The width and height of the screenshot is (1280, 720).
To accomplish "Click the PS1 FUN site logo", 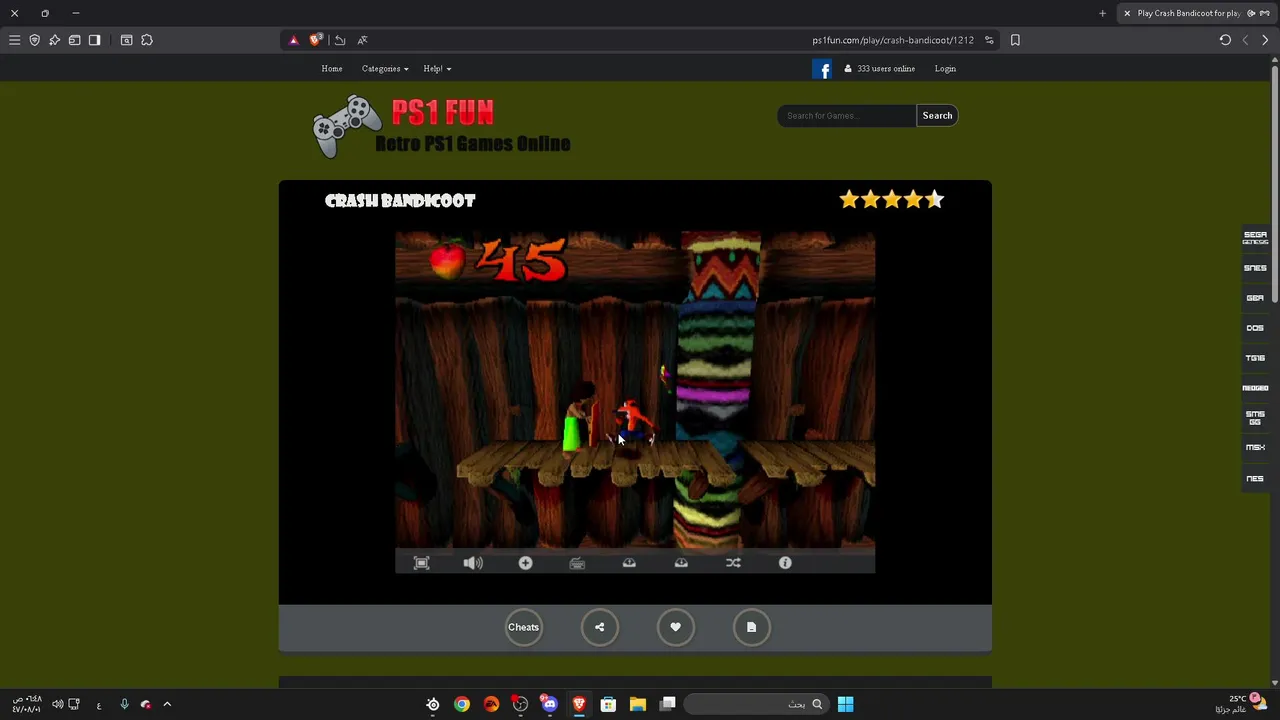I will pos(441,126).
